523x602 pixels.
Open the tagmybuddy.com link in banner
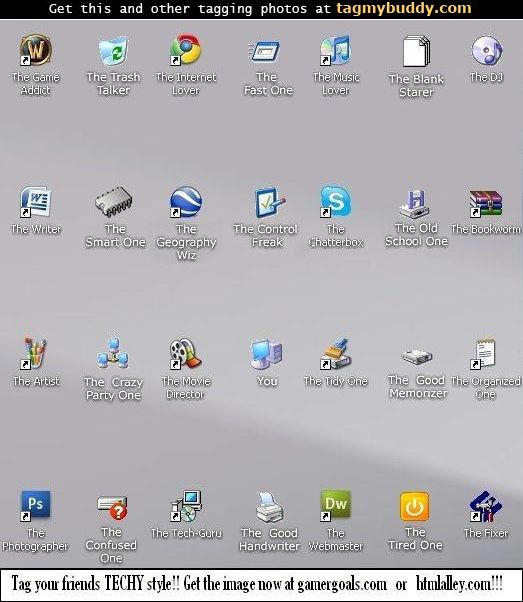pos(404,8)
